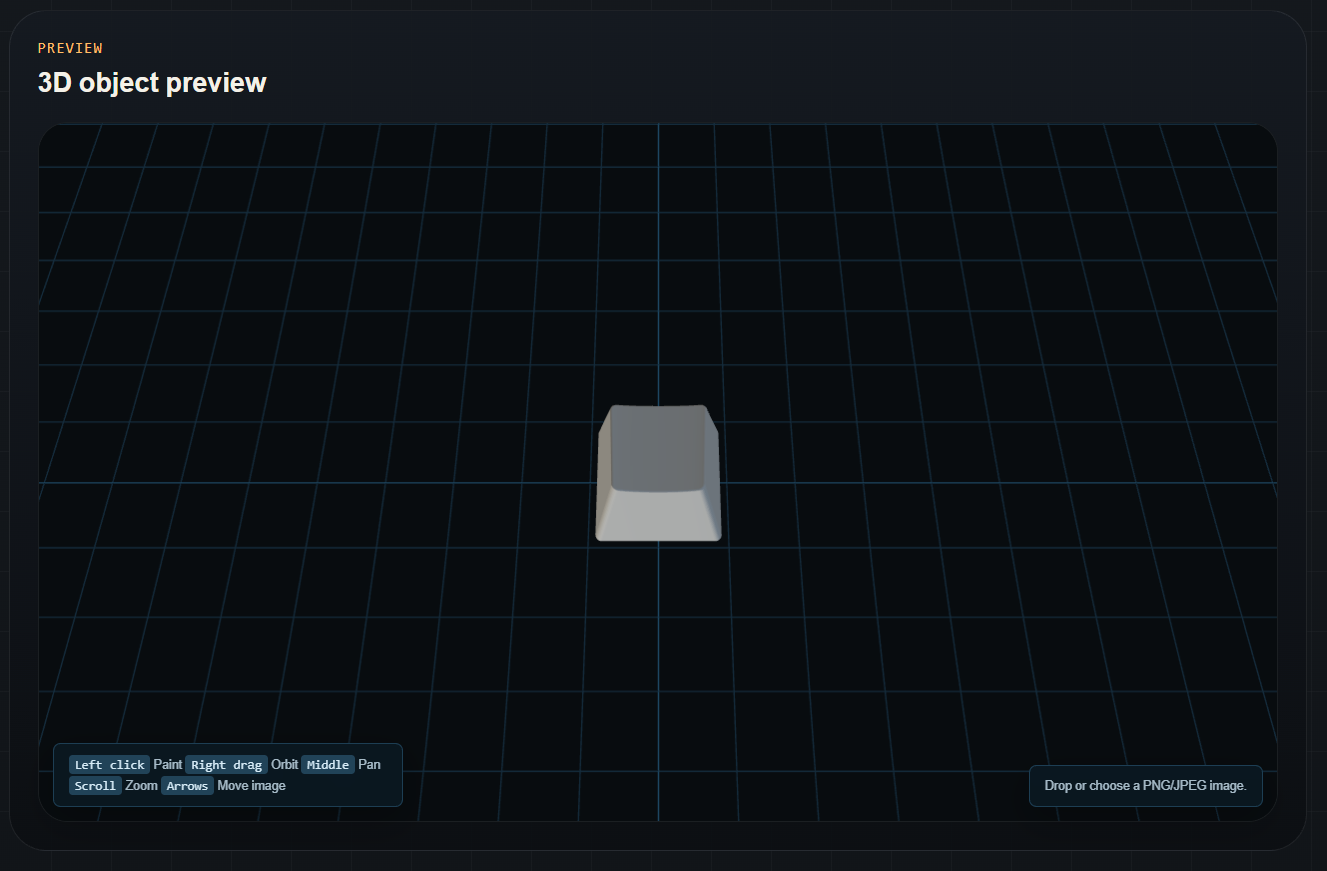Click the "Middle" key hint badge

(x=328, y=765)
